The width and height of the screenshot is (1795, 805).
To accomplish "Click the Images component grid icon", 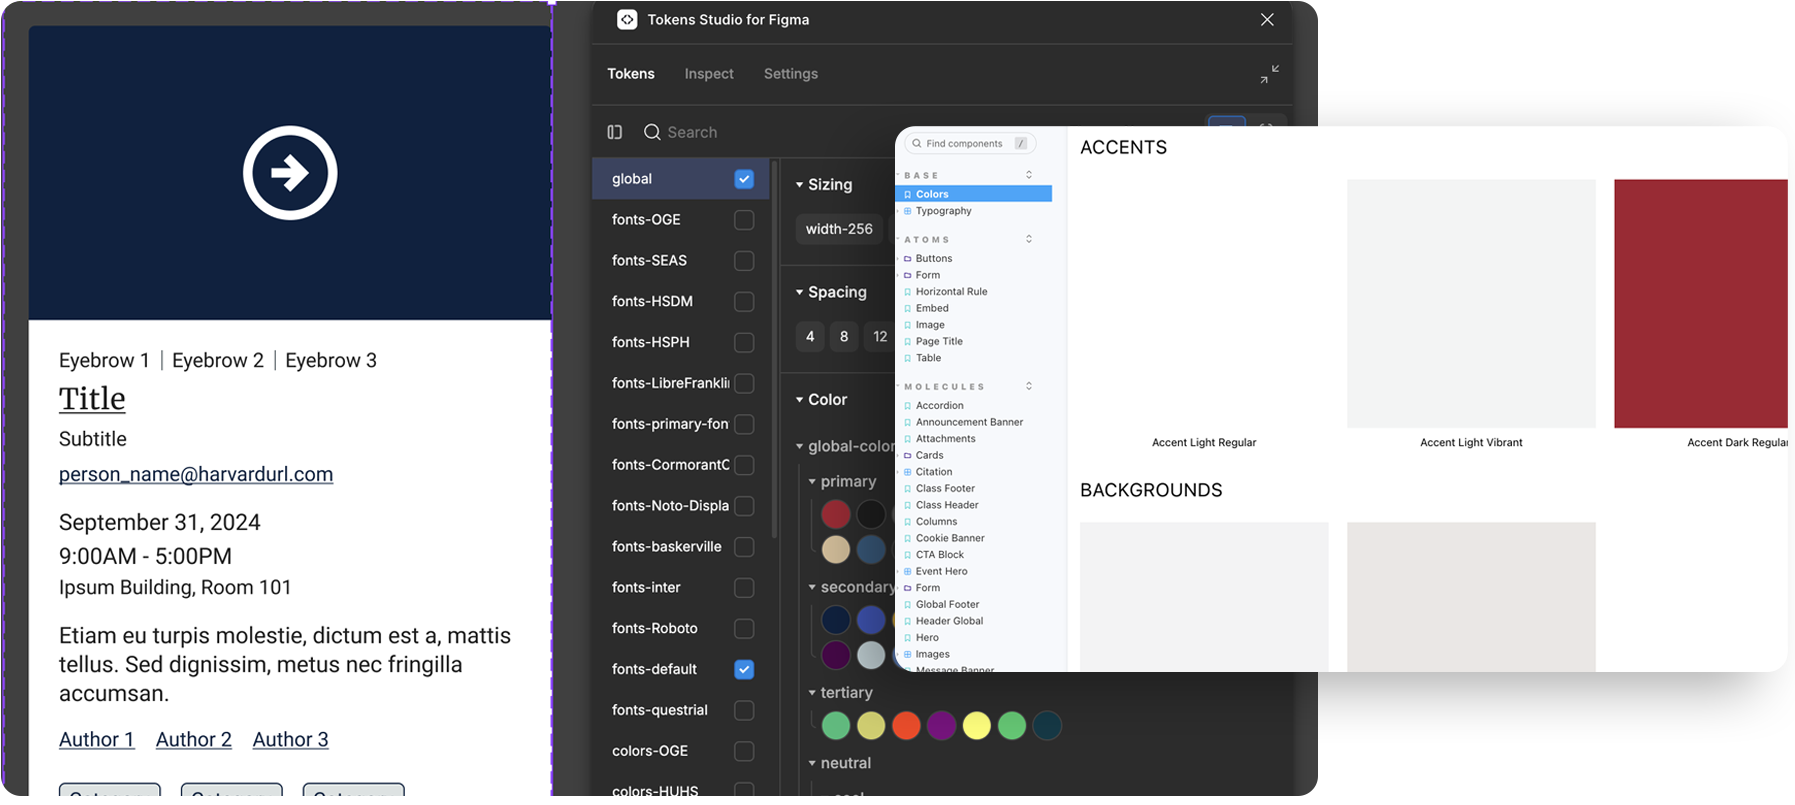I will pos(908,654).
